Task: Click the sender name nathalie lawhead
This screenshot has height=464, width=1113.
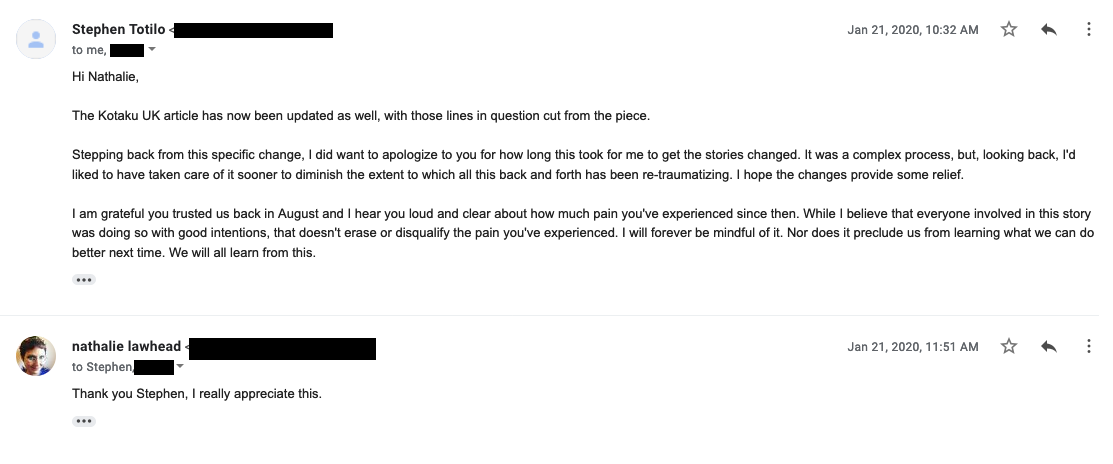Action: pos(126,347)
